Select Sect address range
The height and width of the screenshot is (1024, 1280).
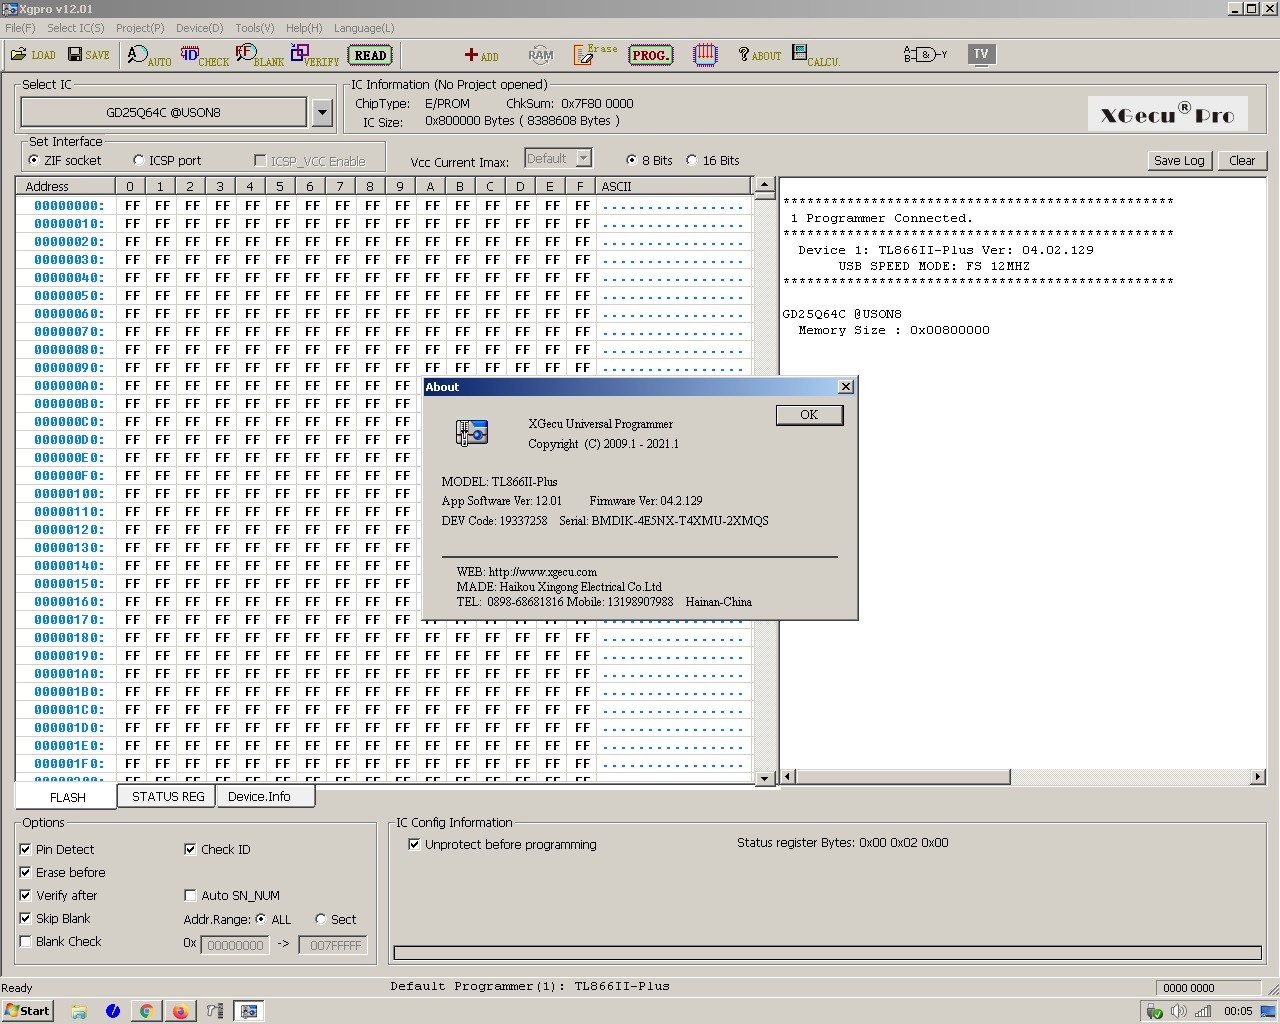(x=336, y=919)
